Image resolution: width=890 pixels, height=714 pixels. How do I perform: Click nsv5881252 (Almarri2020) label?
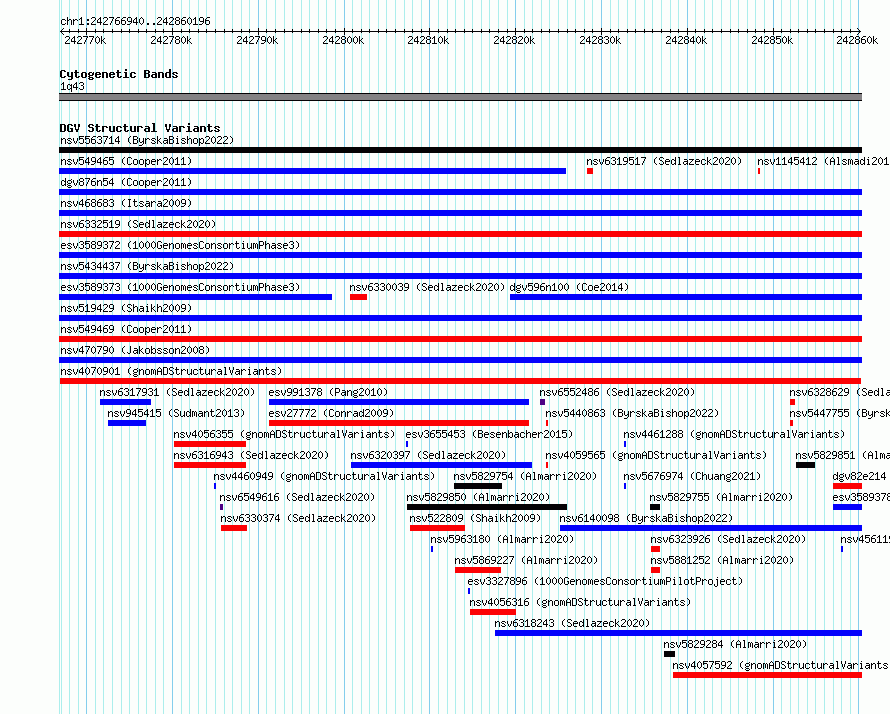point(722,560)
